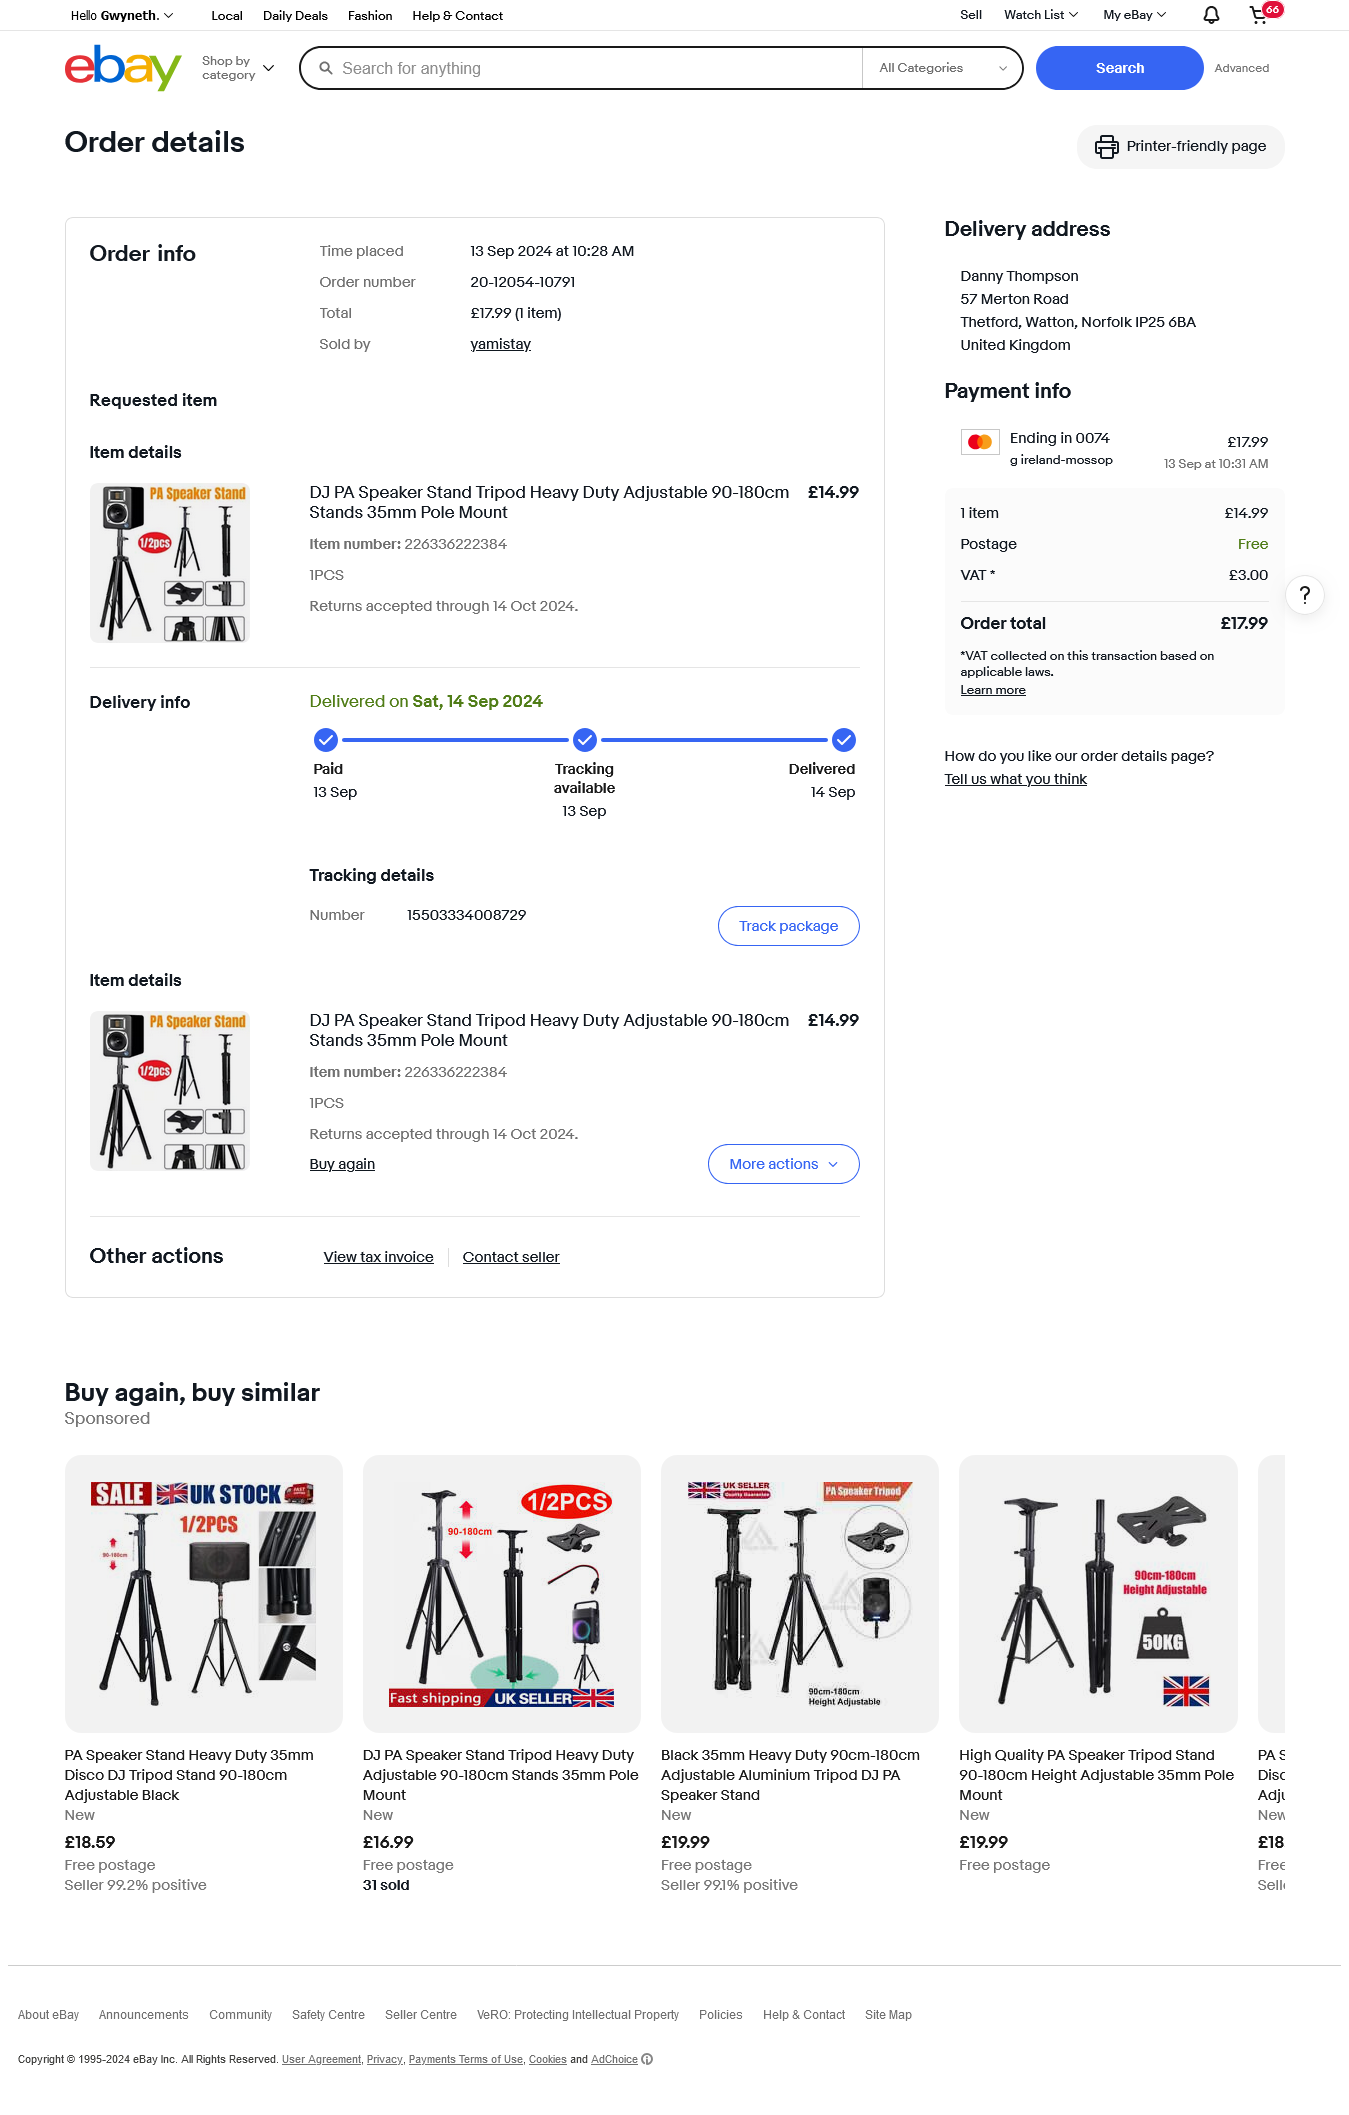Expand the All Categories dropdown
This screenshot has width=1349, height=2115.
click(x=942, y=68)
